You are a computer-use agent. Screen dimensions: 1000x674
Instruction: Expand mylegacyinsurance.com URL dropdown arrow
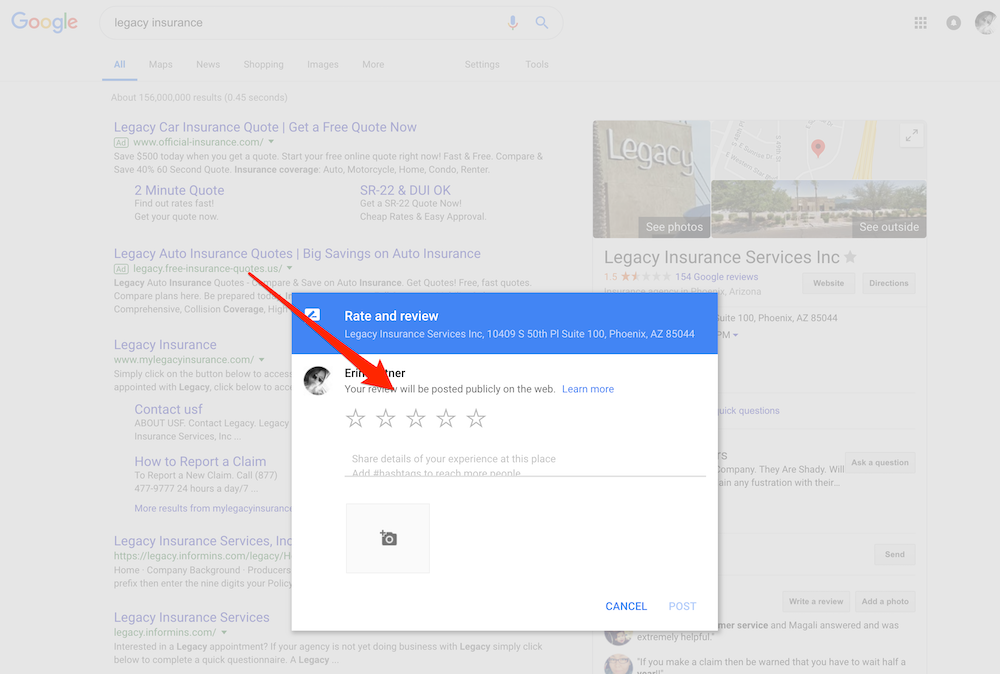261,360
